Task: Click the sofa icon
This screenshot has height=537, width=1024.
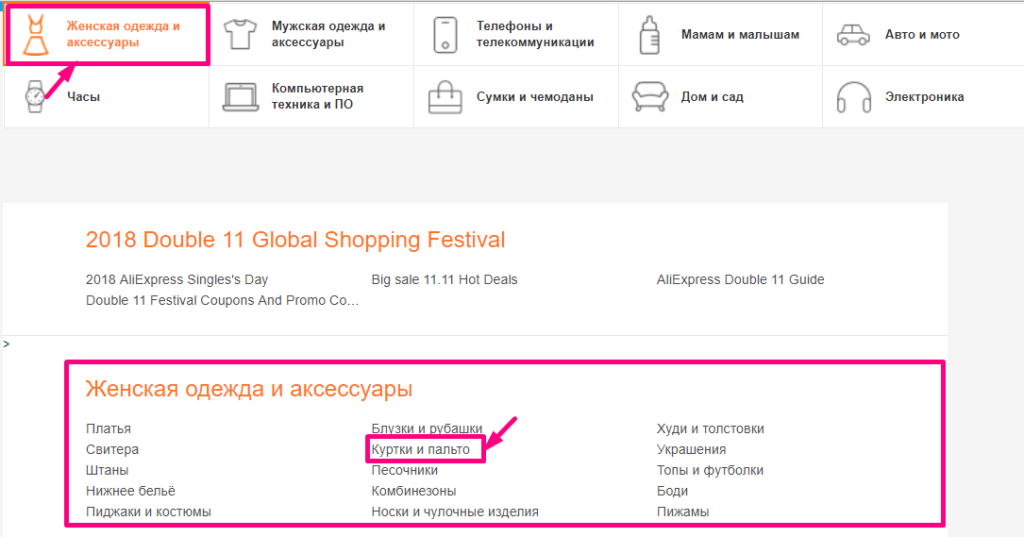Action: pos(648,96)
